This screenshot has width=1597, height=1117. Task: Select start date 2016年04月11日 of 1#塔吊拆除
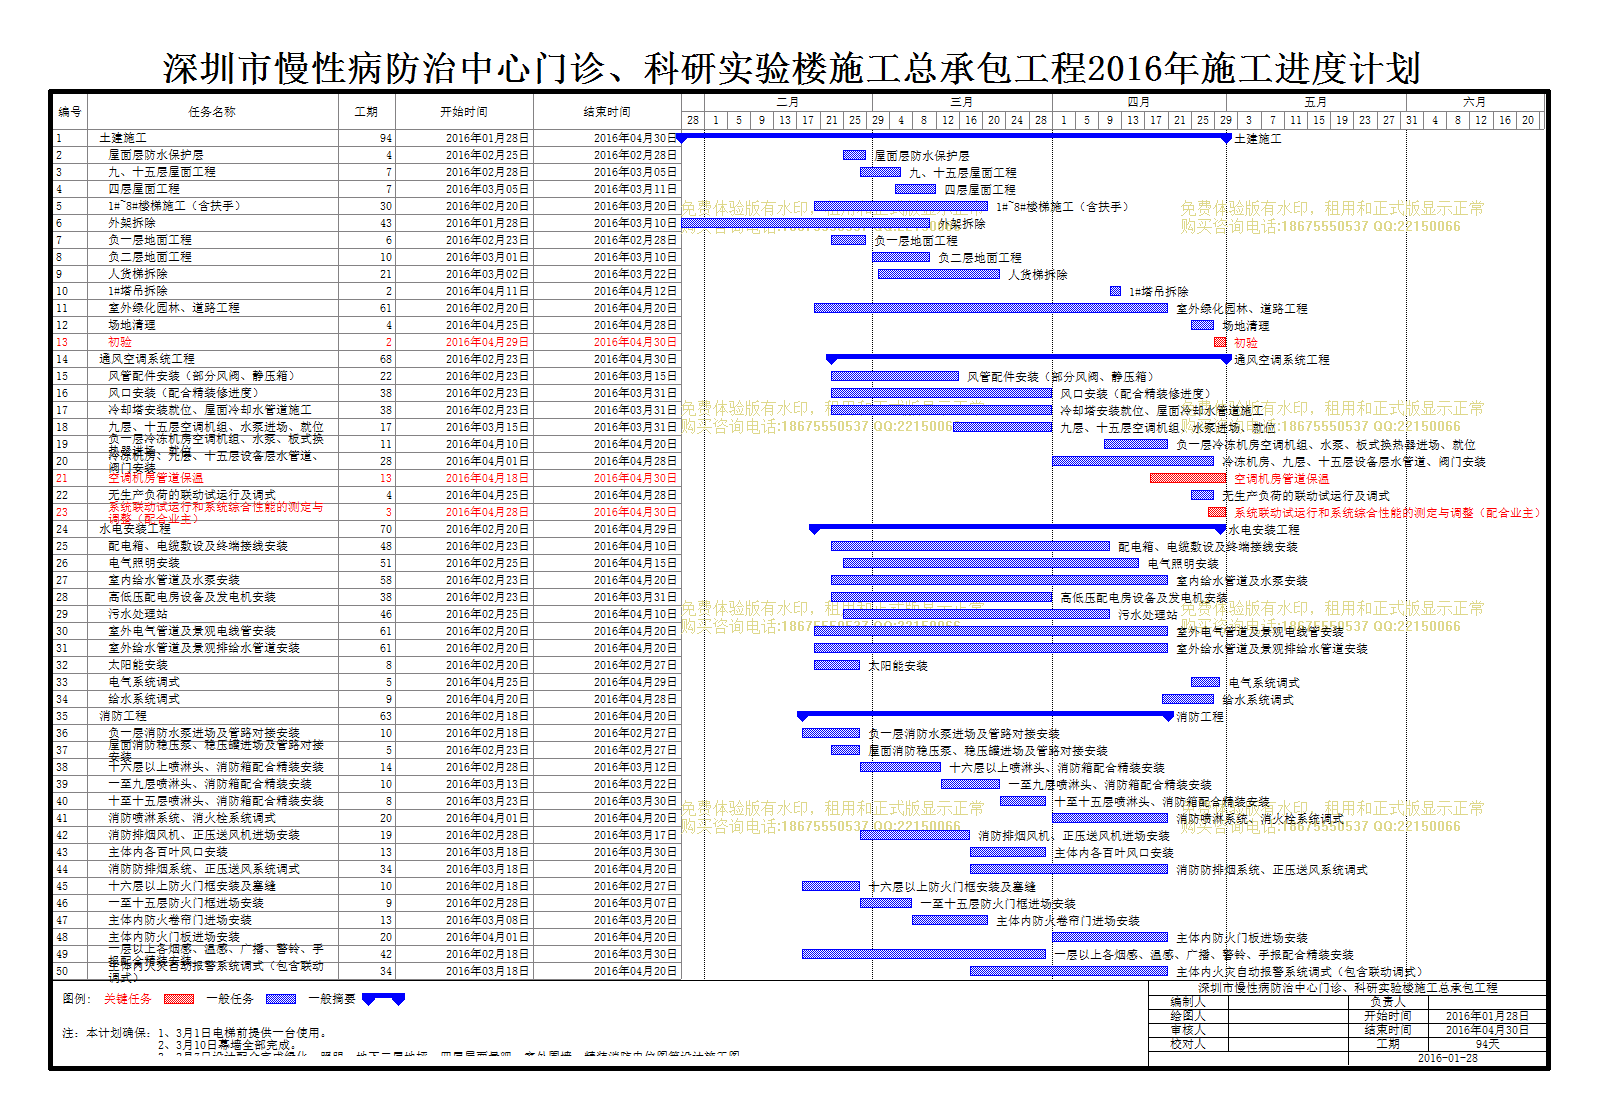click(x=487, y=291)
